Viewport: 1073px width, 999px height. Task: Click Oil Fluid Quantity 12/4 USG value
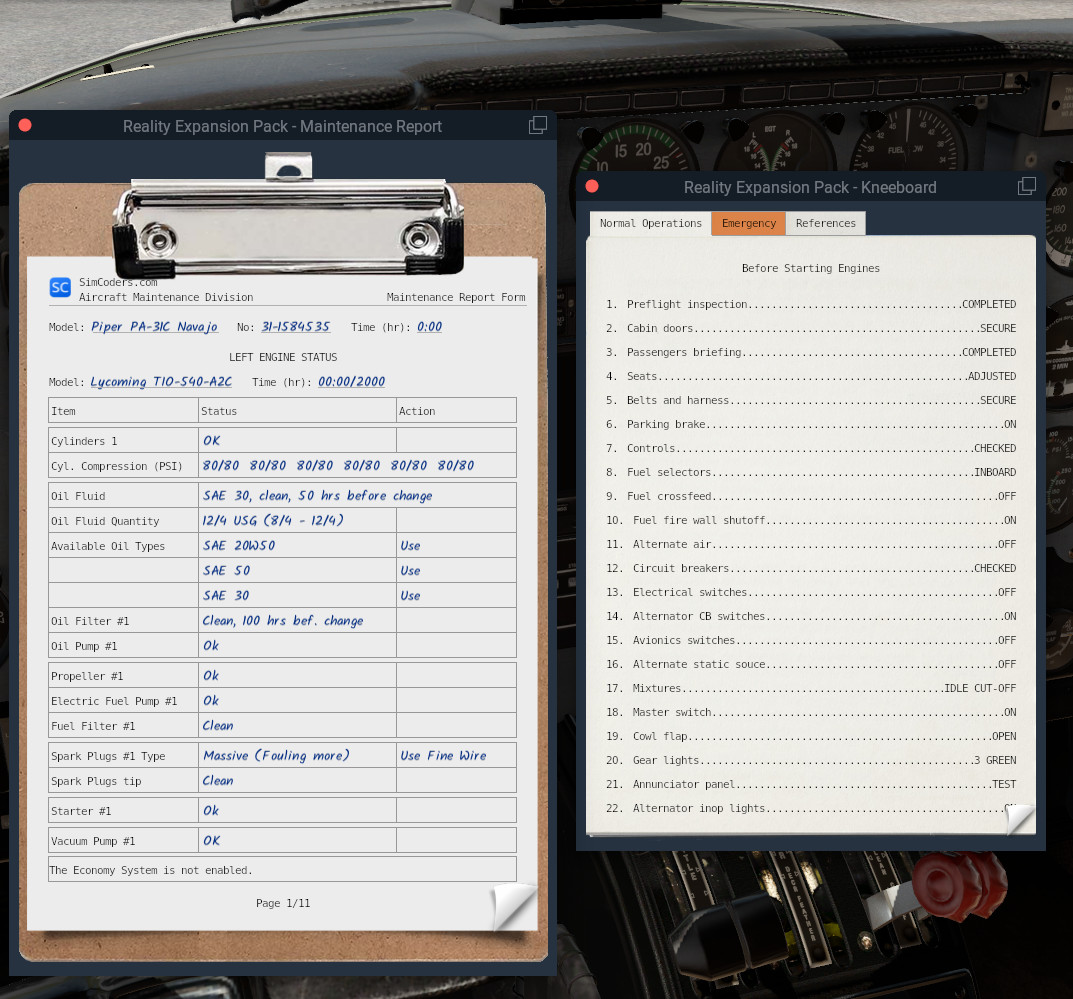click(273, 521)
